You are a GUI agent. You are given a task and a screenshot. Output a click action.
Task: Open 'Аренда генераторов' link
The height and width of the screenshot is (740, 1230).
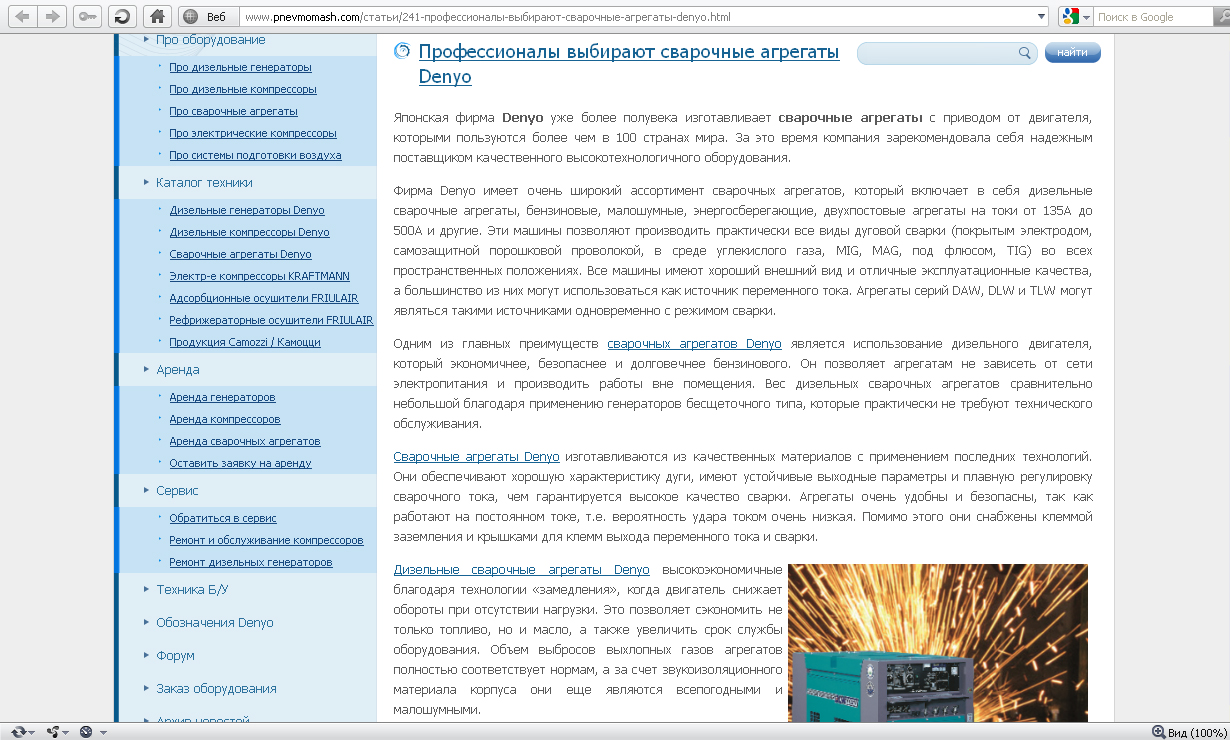(x=222, y=397)
